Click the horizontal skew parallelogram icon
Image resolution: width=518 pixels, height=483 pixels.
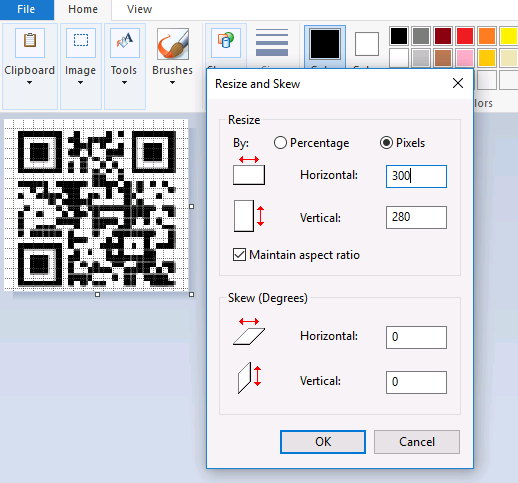(249, 331)
